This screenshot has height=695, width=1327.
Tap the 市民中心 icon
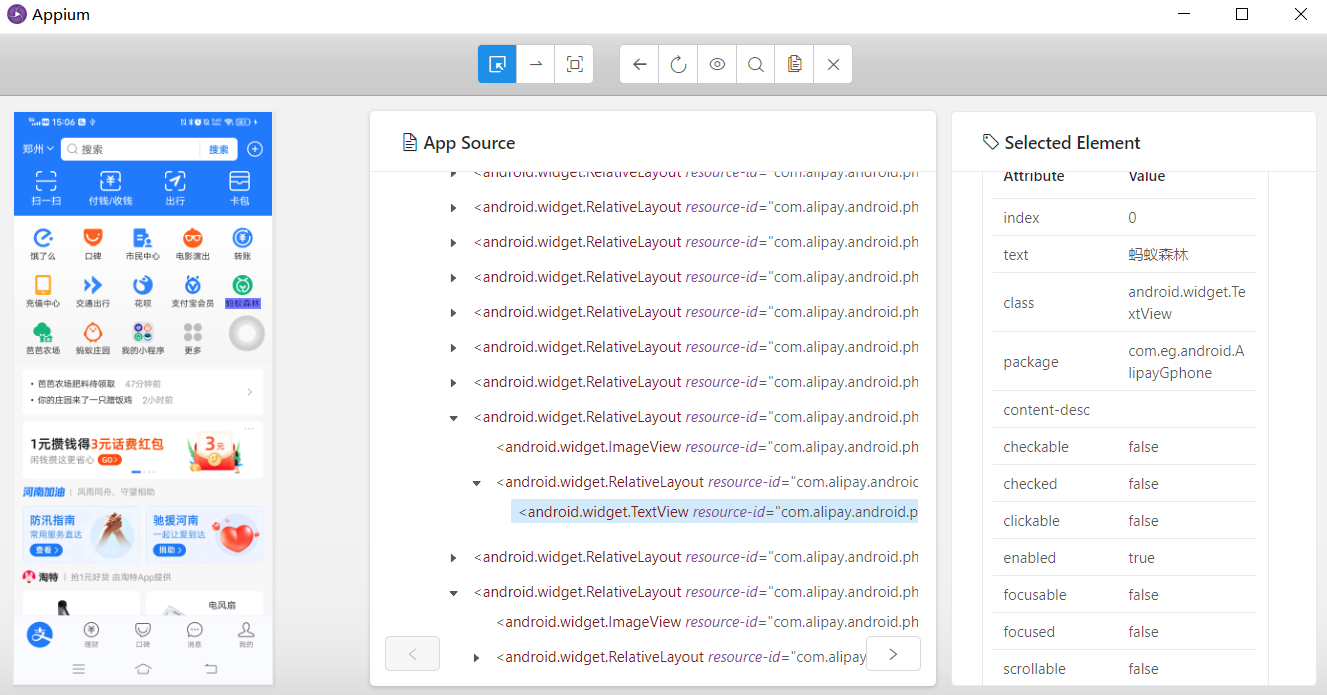(143, 238)
